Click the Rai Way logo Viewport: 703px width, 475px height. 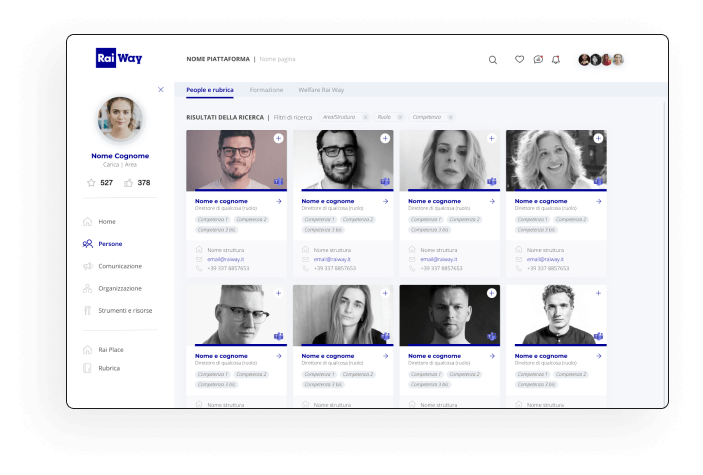[119, 58]
